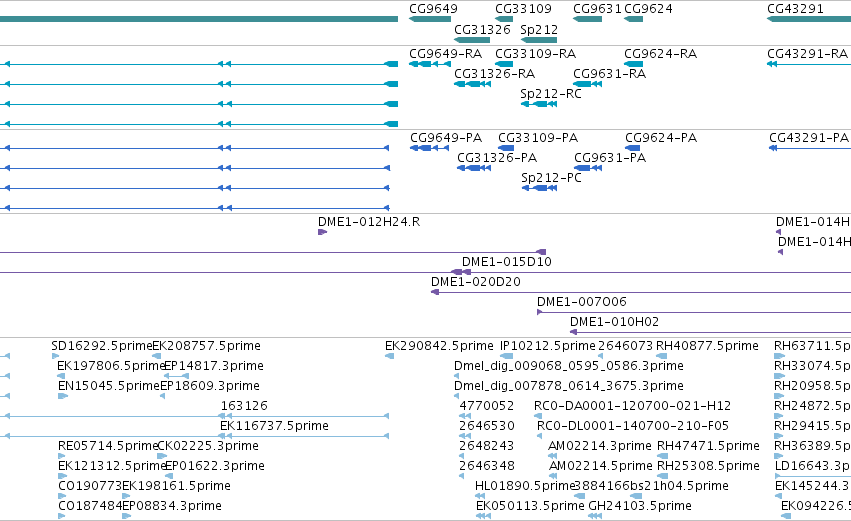Screen dimensions: 851x521
Task: Select protein CG33109-PA
Action: [x=538, y=138]
